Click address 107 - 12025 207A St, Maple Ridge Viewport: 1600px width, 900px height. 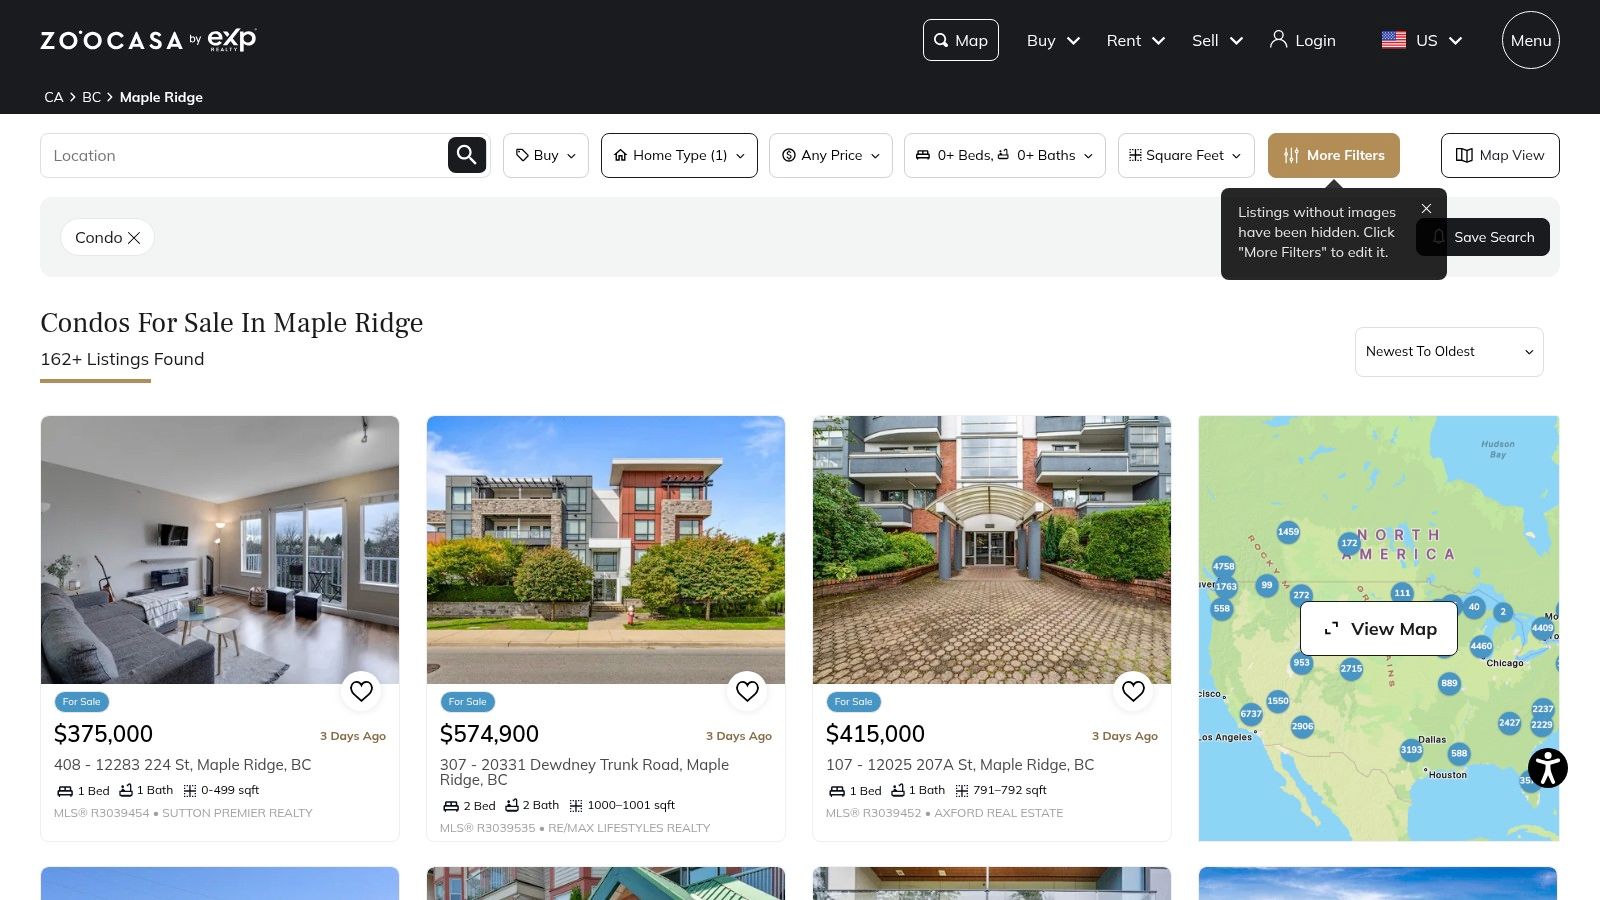[960, 765]
